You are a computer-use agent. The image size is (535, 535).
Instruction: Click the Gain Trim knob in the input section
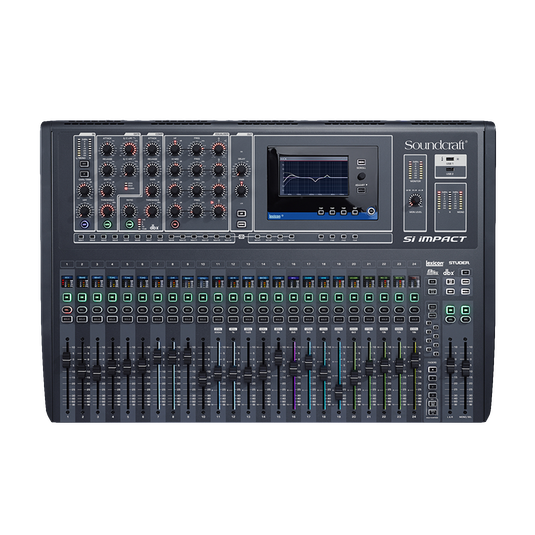(84, 190)
